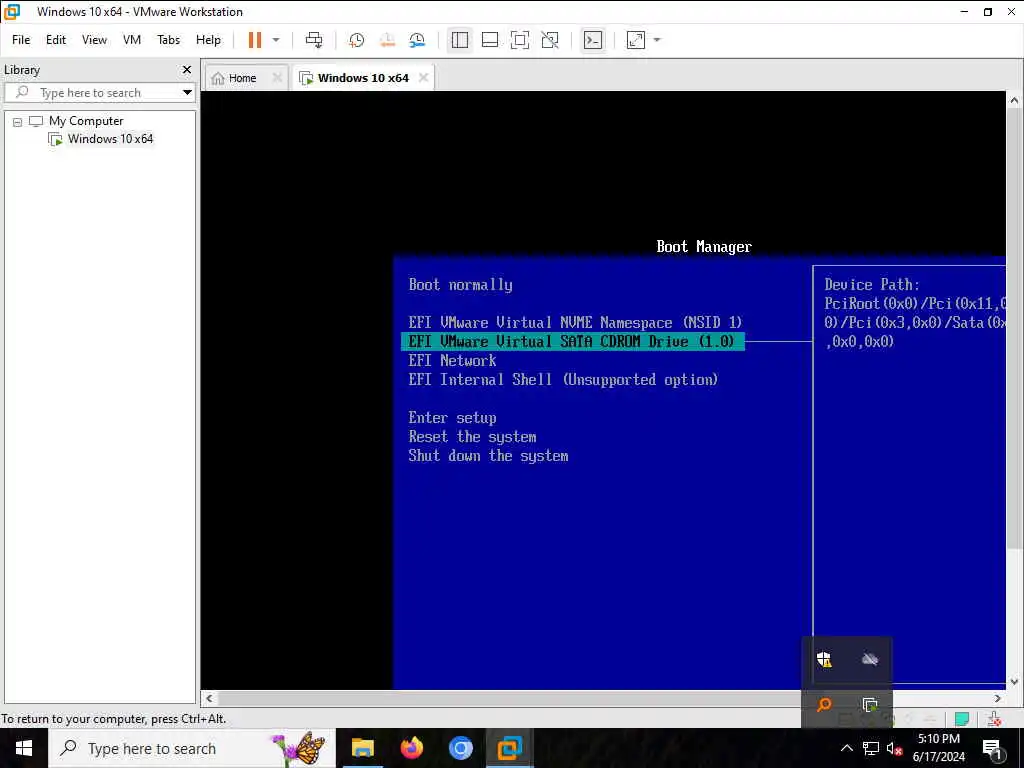The image size is (1024, 768).
Task: Select Shut down the system option
Action: click(488, 456)
